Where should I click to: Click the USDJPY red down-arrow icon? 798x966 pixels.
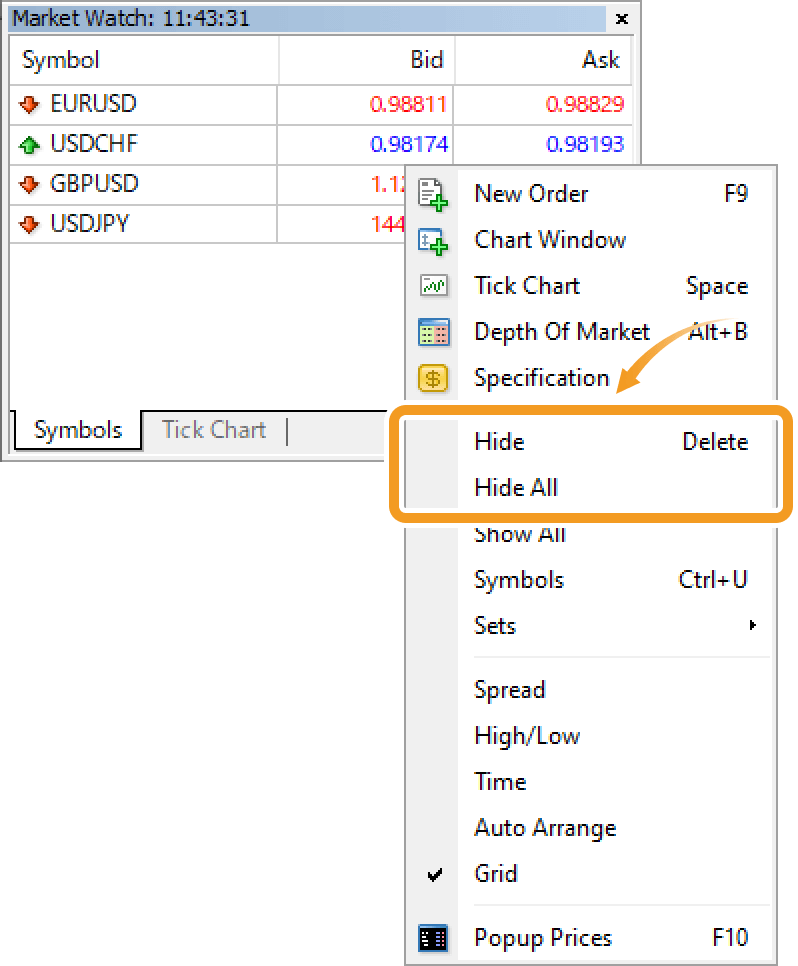pyautogui.click(x=29, y=224)
